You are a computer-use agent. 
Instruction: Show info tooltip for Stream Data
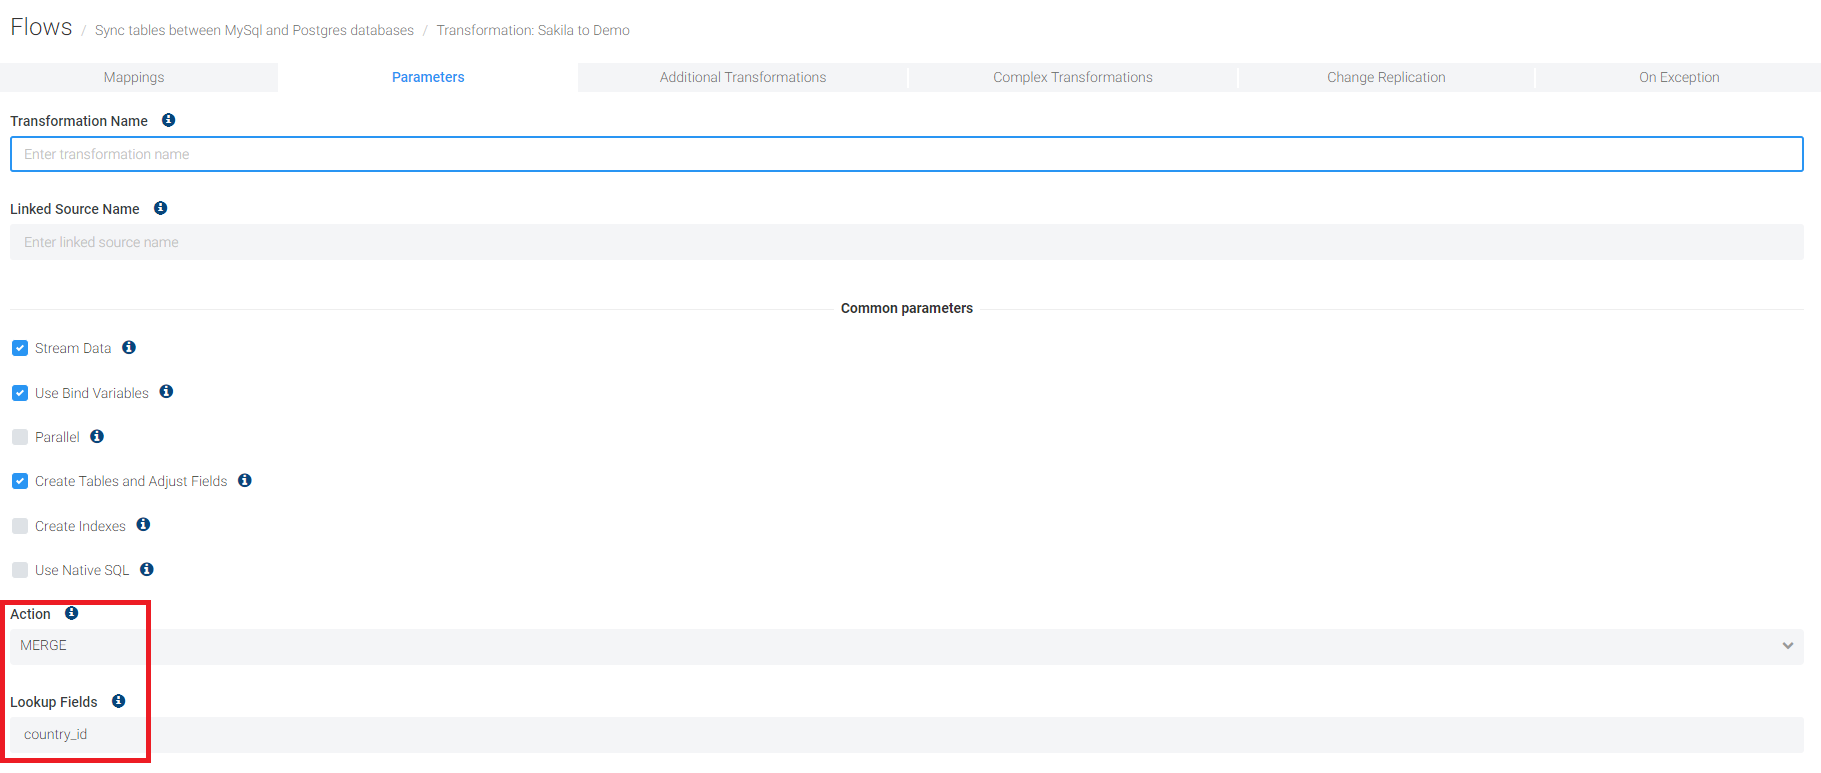[129, 348]
